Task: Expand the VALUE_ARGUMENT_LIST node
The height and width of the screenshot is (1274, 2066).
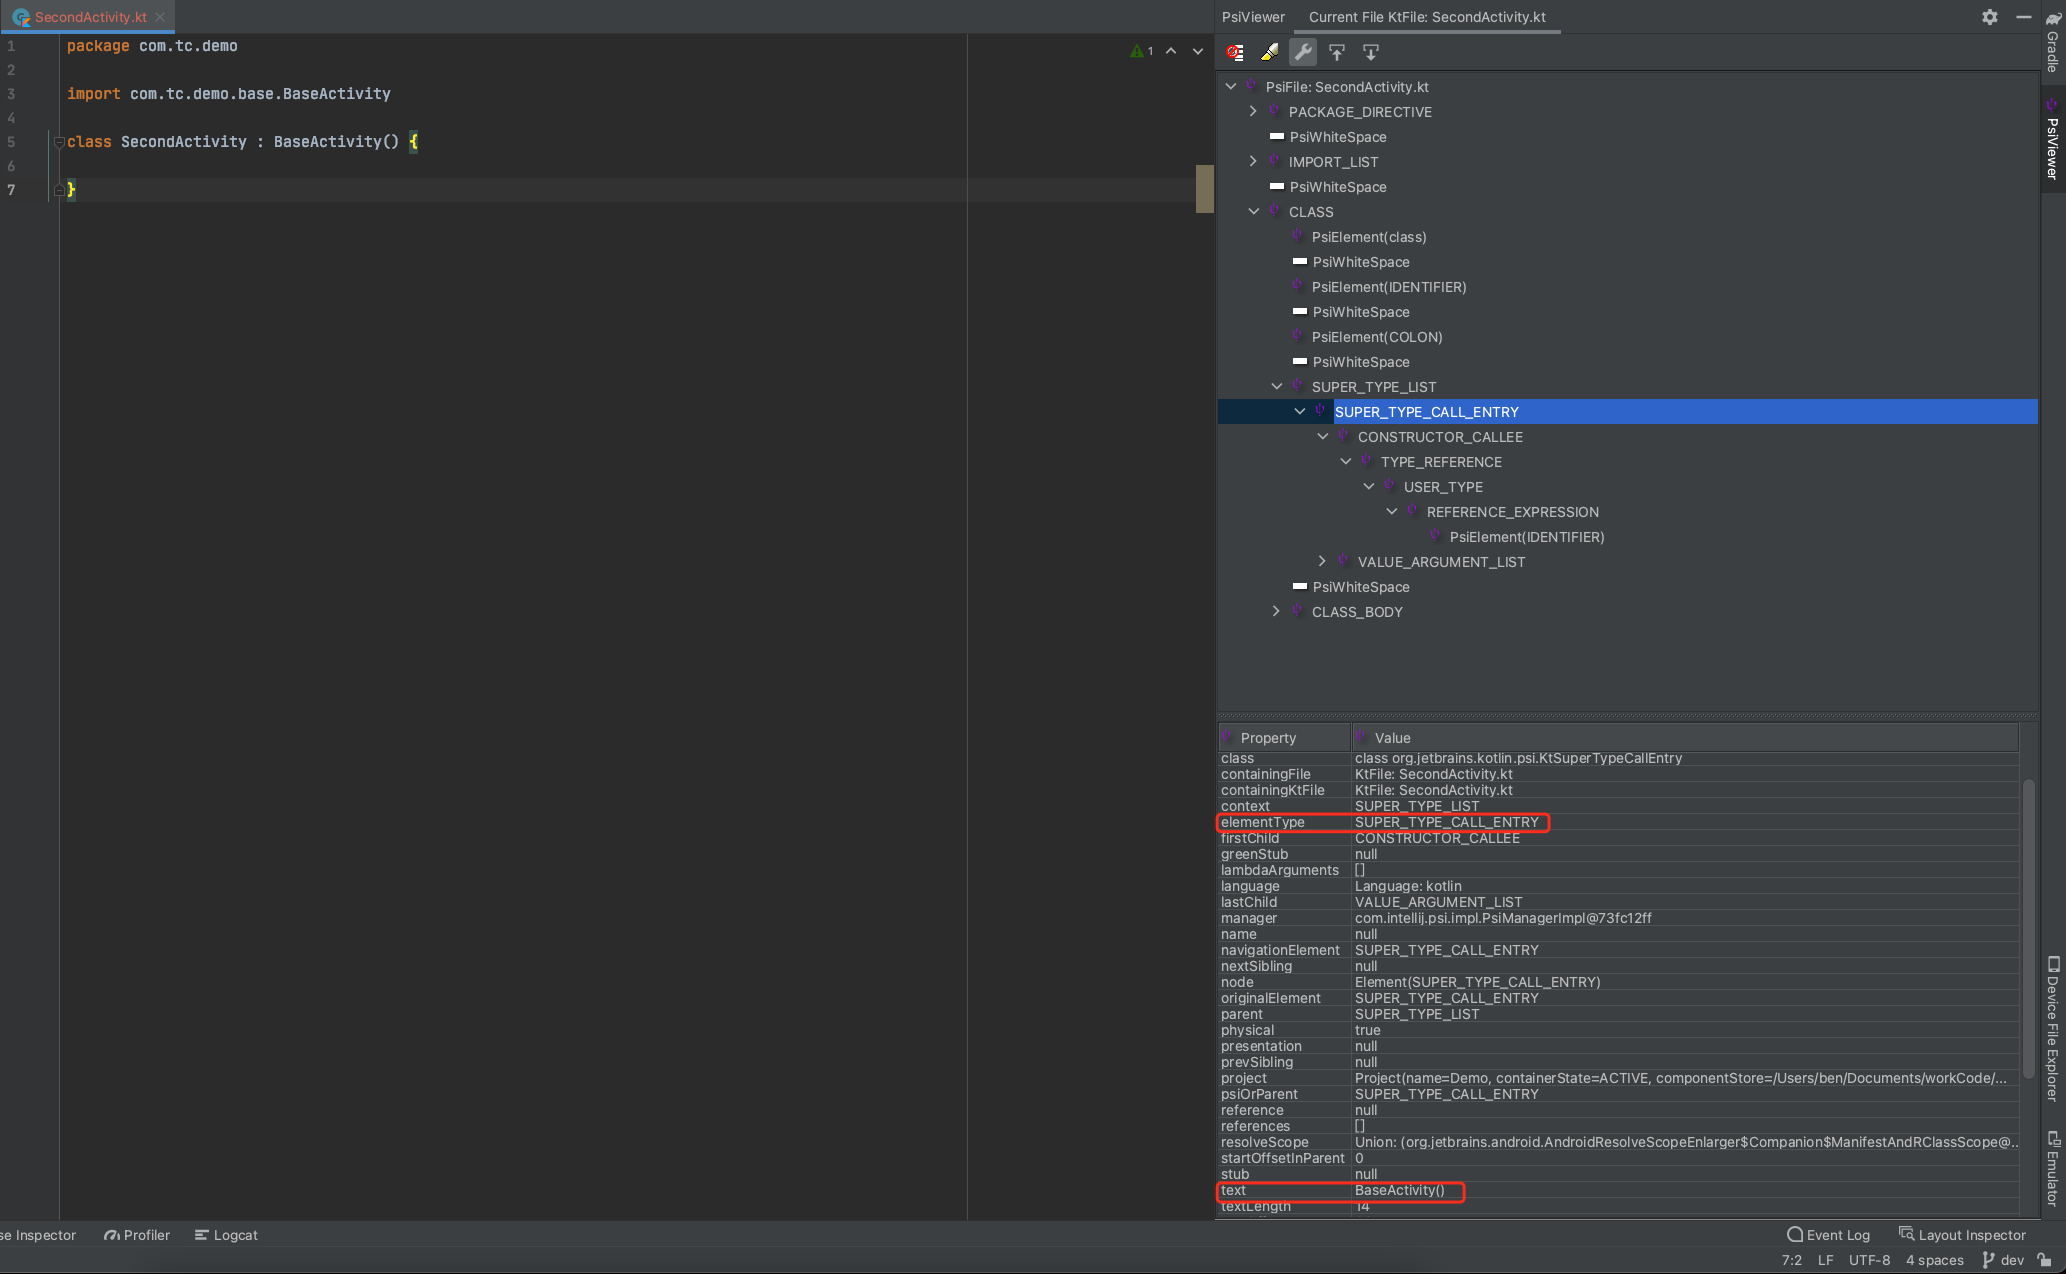Action: 1322,562
